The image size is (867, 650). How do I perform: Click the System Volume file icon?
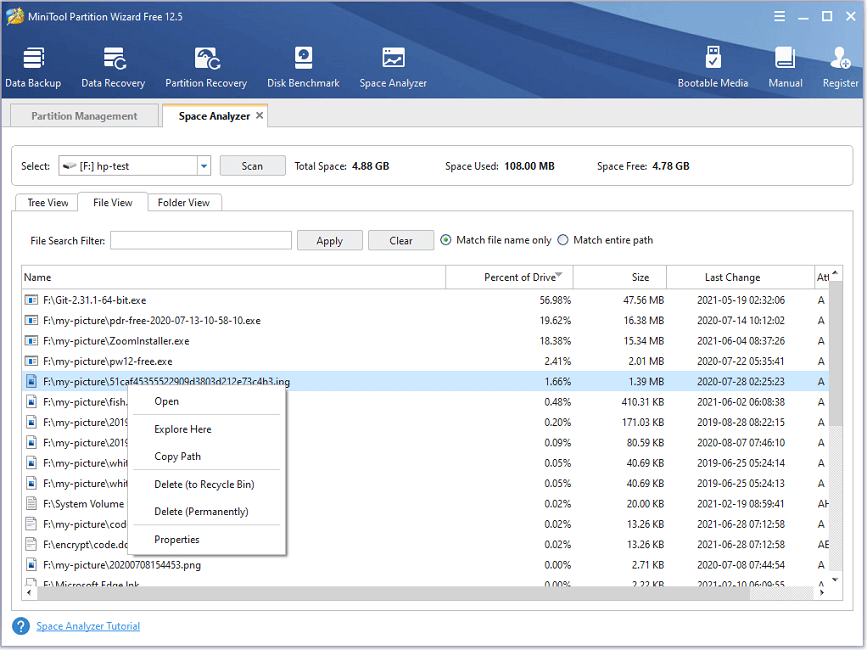click(32, 504)
